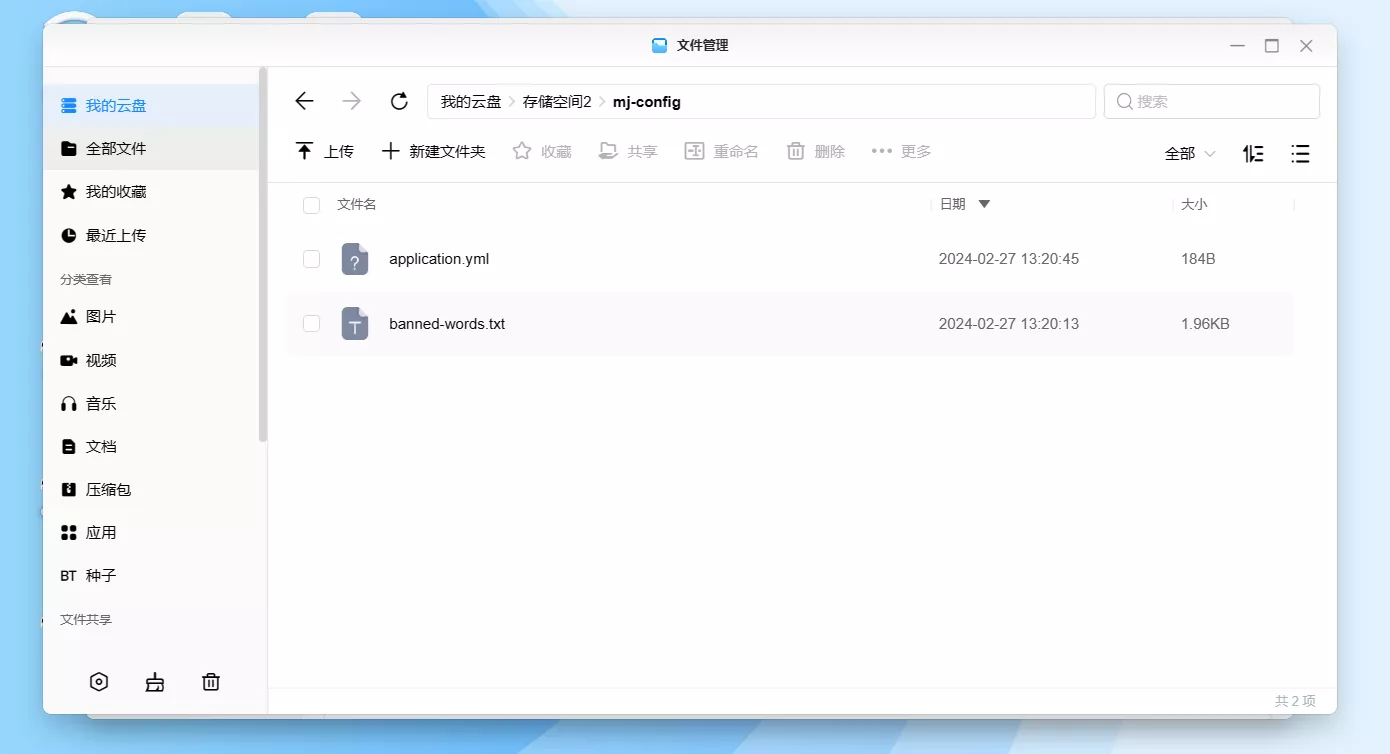Screen dimensions: 1390x754
Task: Click the delete trash icon in toolbar
Action: click(x=796, y=151)
